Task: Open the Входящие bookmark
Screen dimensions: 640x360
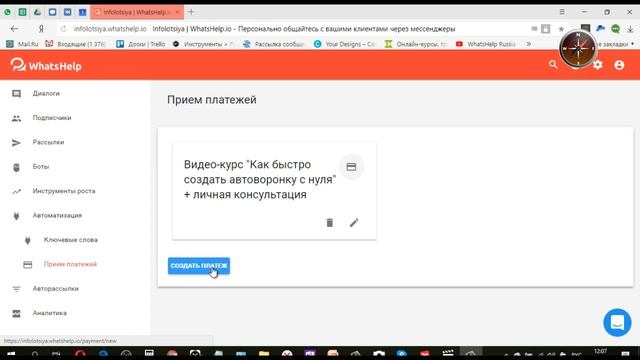Action: pos(76,44)
